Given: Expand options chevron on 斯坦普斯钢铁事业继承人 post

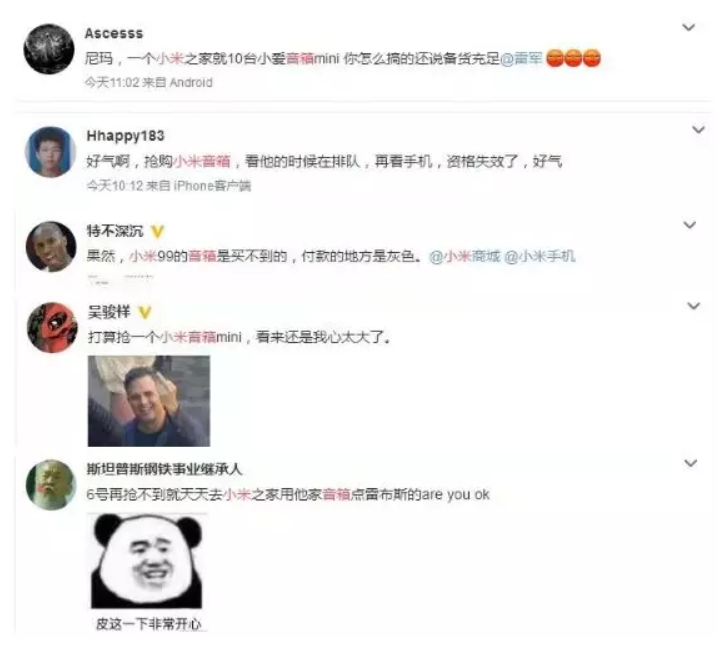Looking at the screenshot, I should click(691, 462).
